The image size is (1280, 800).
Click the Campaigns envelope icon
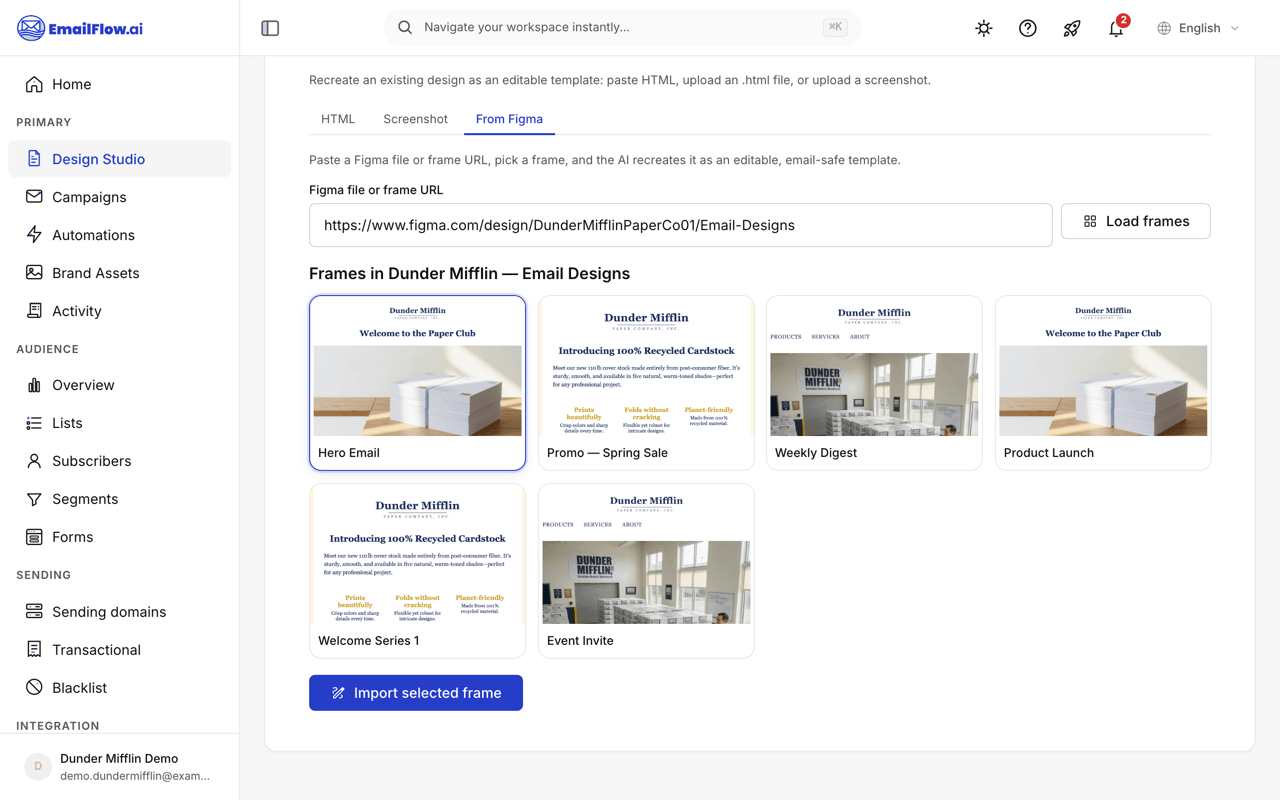pos(34,197)
